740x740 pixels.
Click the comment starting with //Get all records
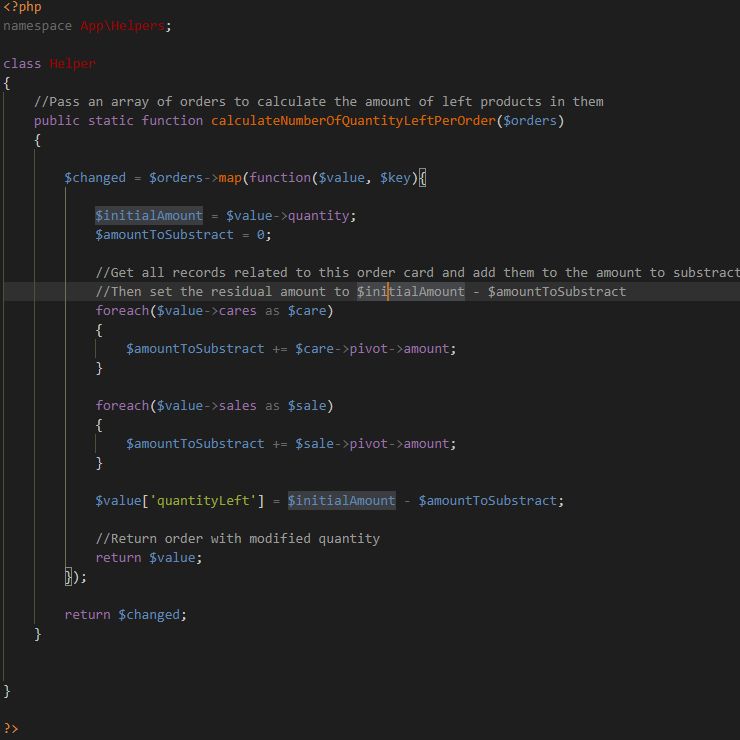click(417, 273)
